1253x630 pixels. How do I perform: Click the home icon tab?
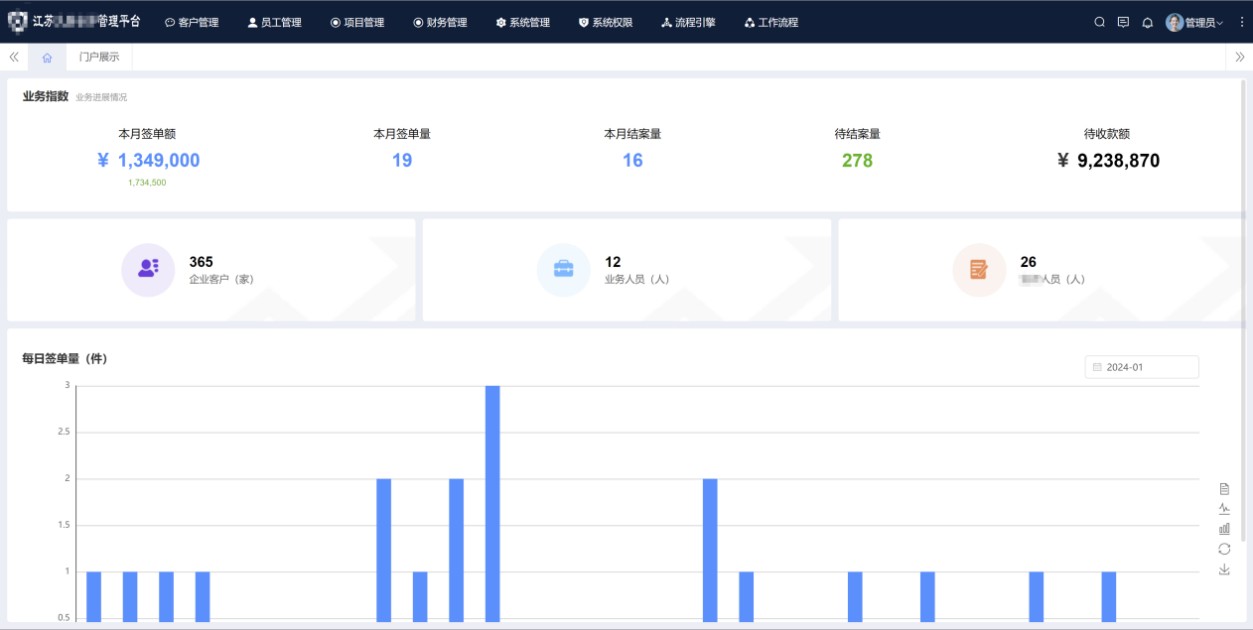(x=47, y=57)
